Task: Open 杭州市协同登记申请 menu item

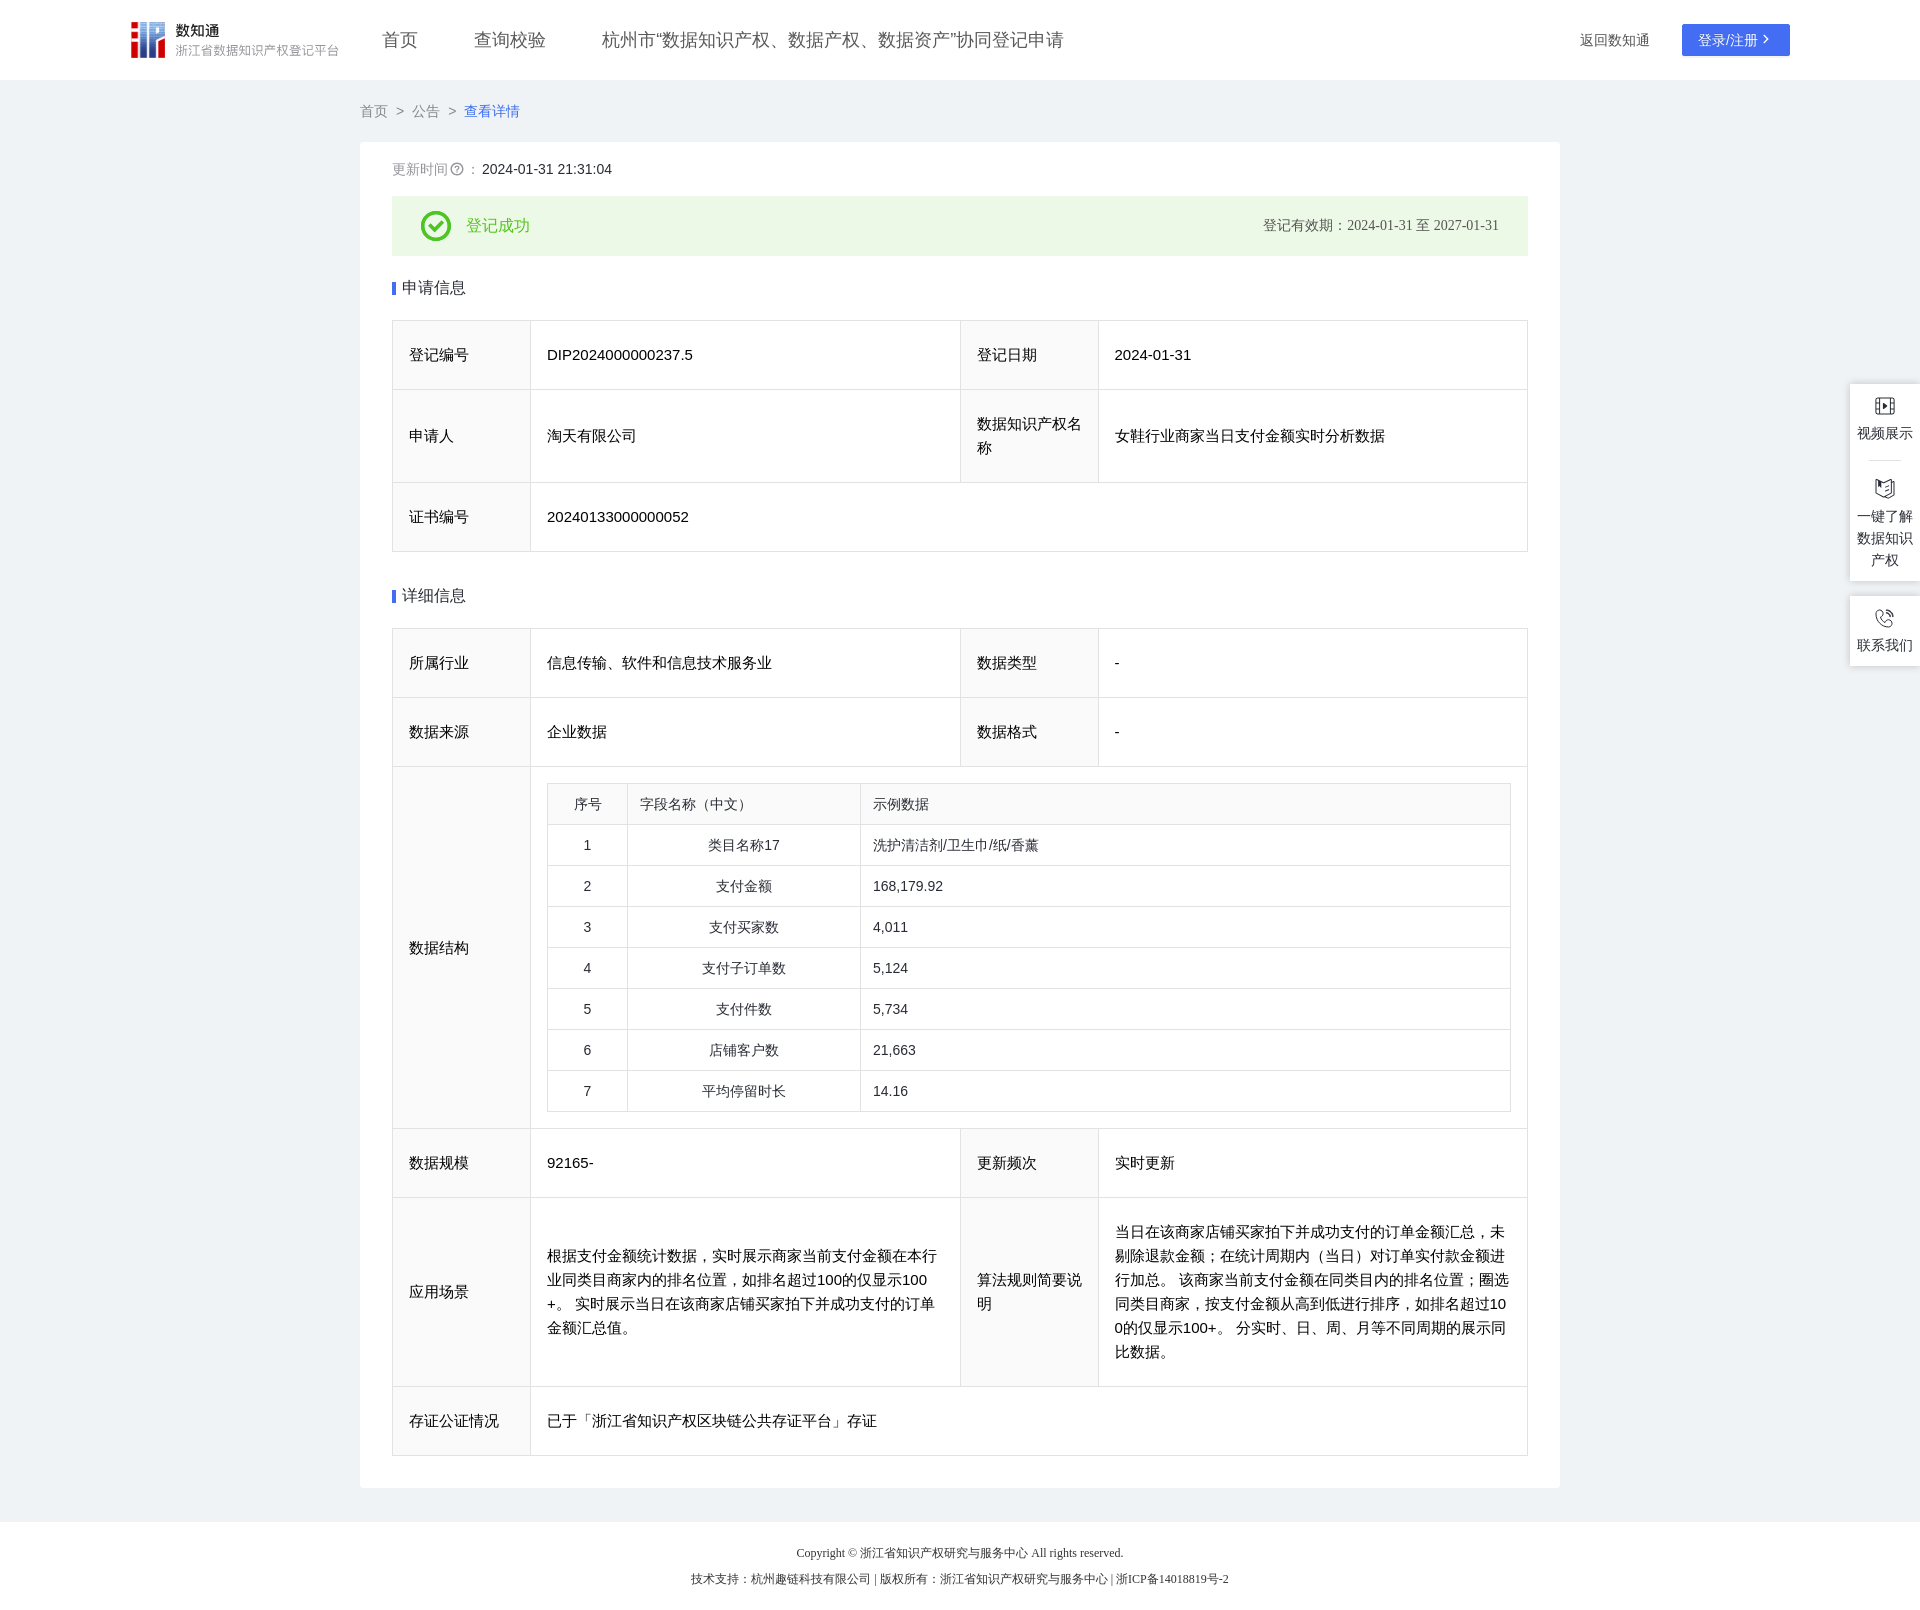Action: [833, 40]
